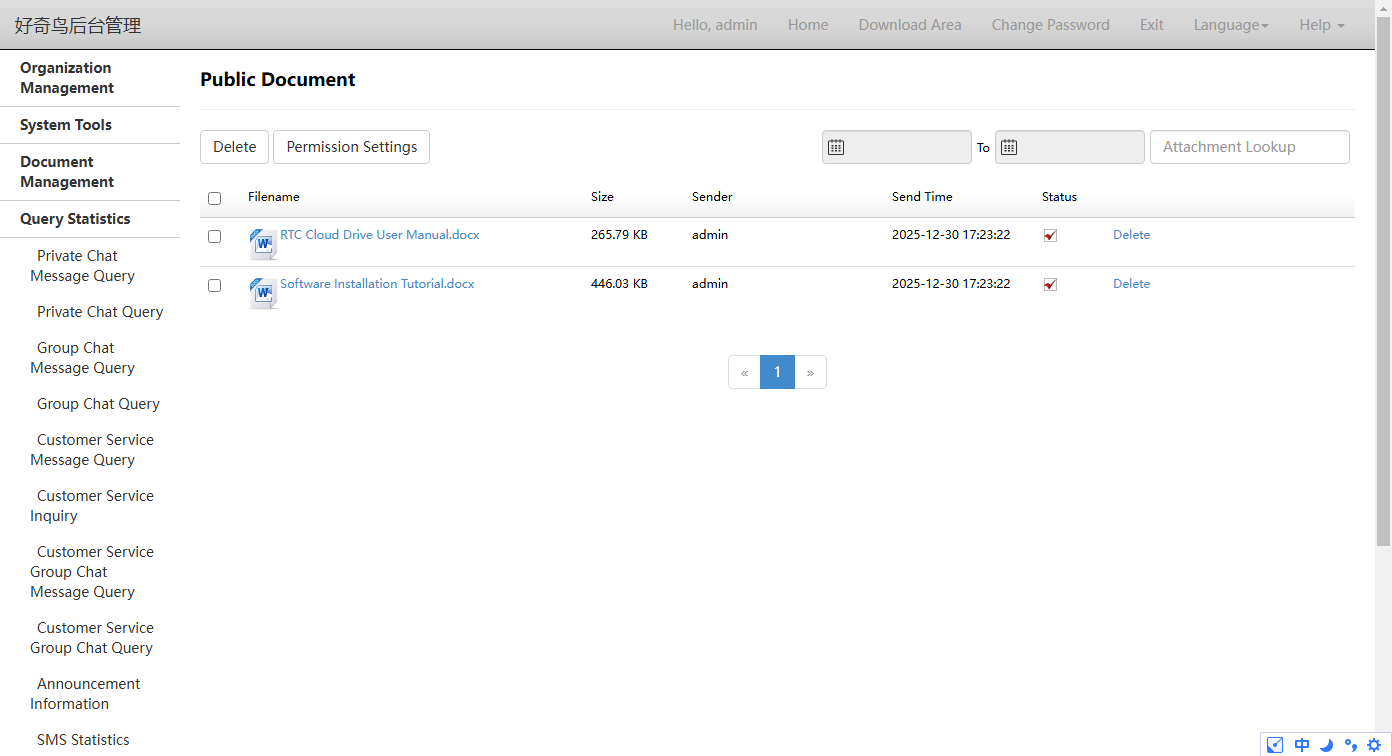
Task: Click the Permission Settings button
Action: point(351,147)
